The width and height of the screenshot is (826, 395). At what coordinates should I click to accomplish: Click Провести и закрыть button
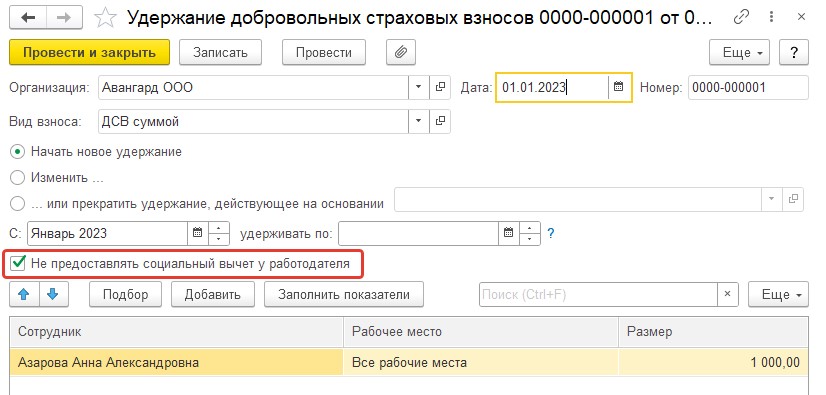tap(90, 52)
